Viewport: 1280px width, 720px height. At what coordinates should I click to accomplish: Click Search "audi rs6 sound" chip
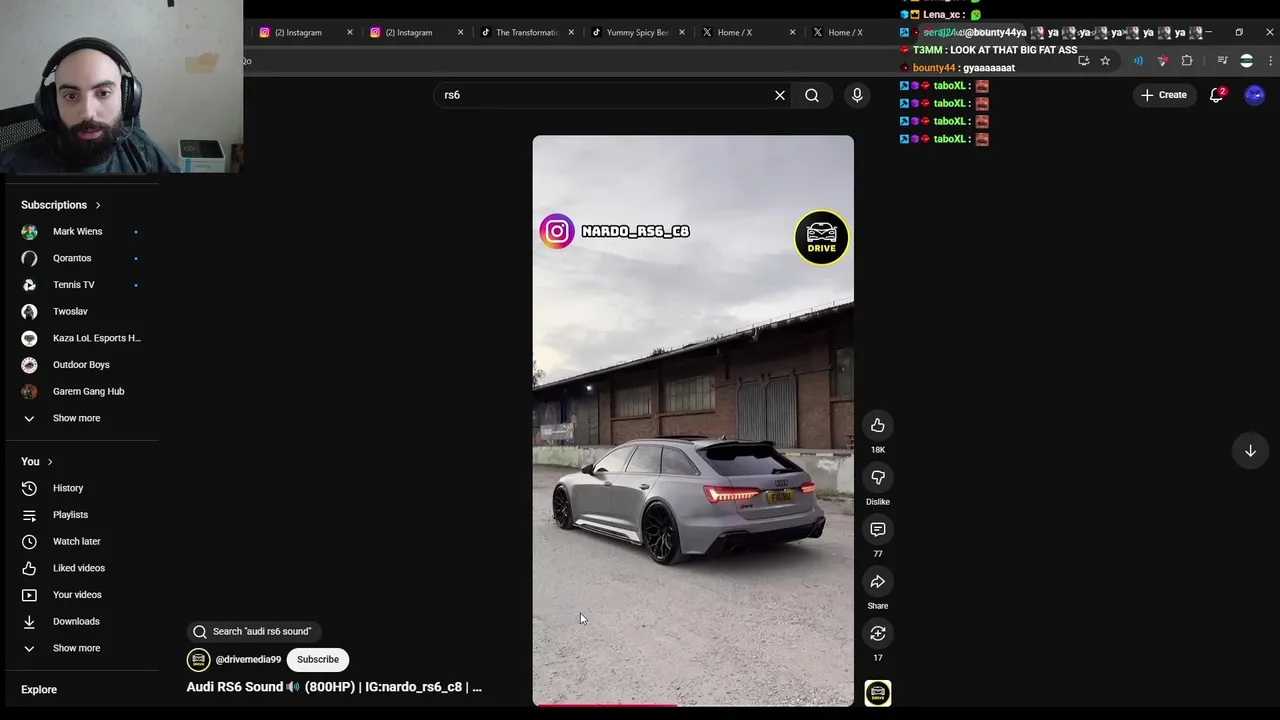click(x=254, y=632)
